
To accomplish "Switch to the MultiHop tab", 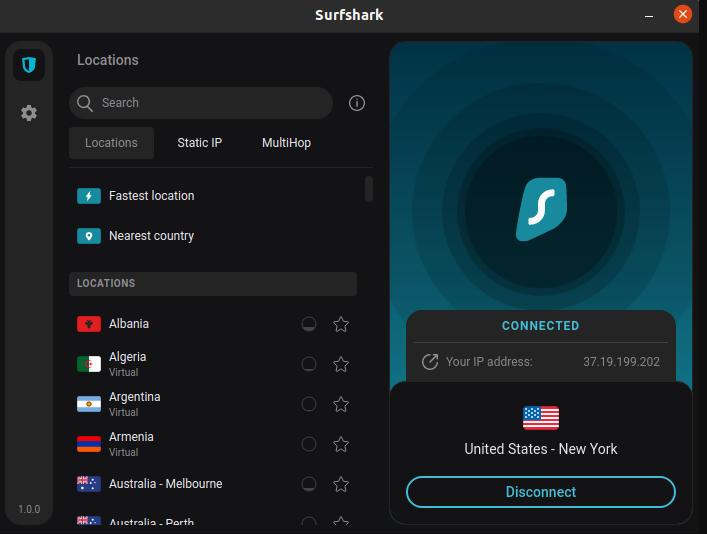I will click(x=286, y=143).
